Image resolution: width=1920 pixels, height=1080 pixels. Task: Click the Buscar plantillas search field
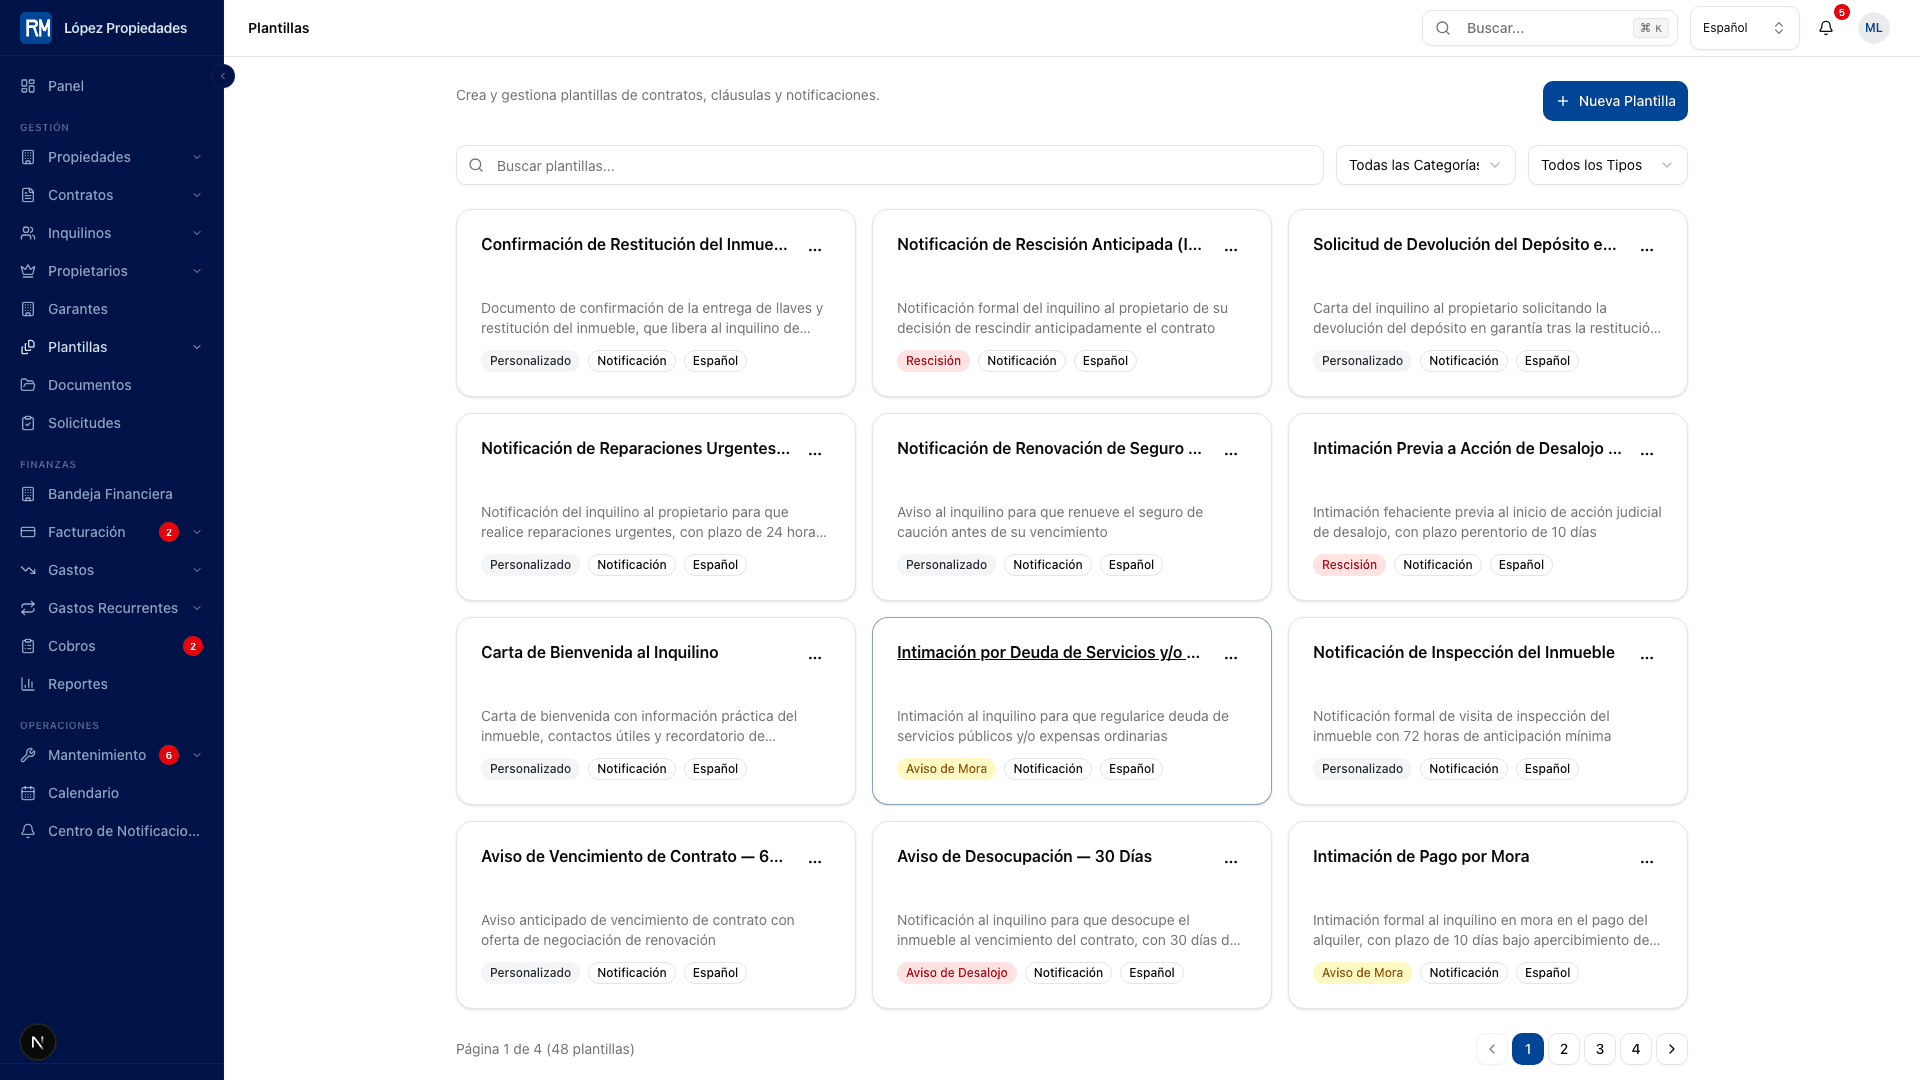click(x=890, y=165)
